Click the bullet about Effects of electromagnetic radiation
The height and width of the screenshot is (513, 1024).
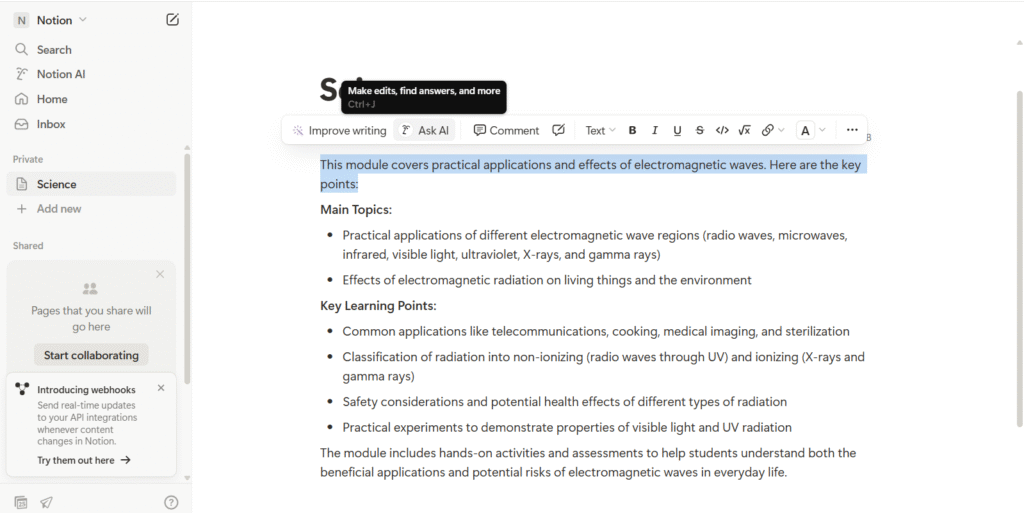click(x=547, y=280)
